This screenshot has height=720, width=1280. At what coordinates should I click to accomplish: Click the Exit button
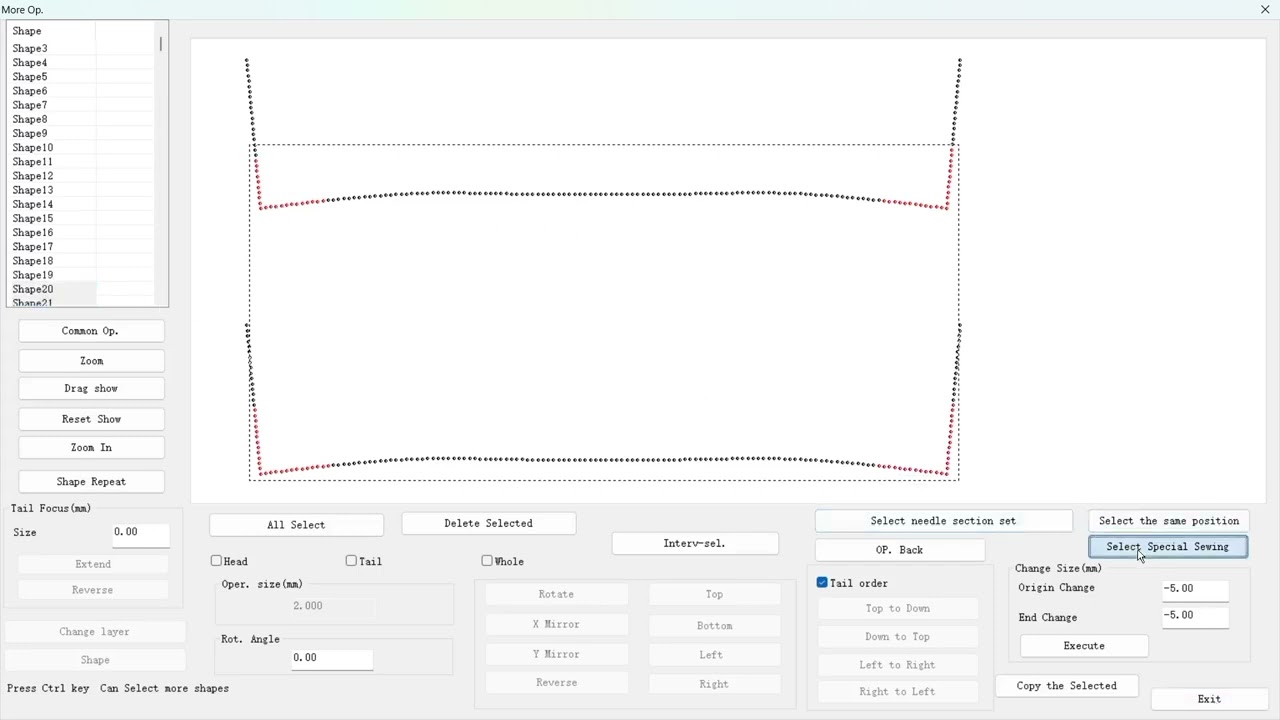[1209, 699]
